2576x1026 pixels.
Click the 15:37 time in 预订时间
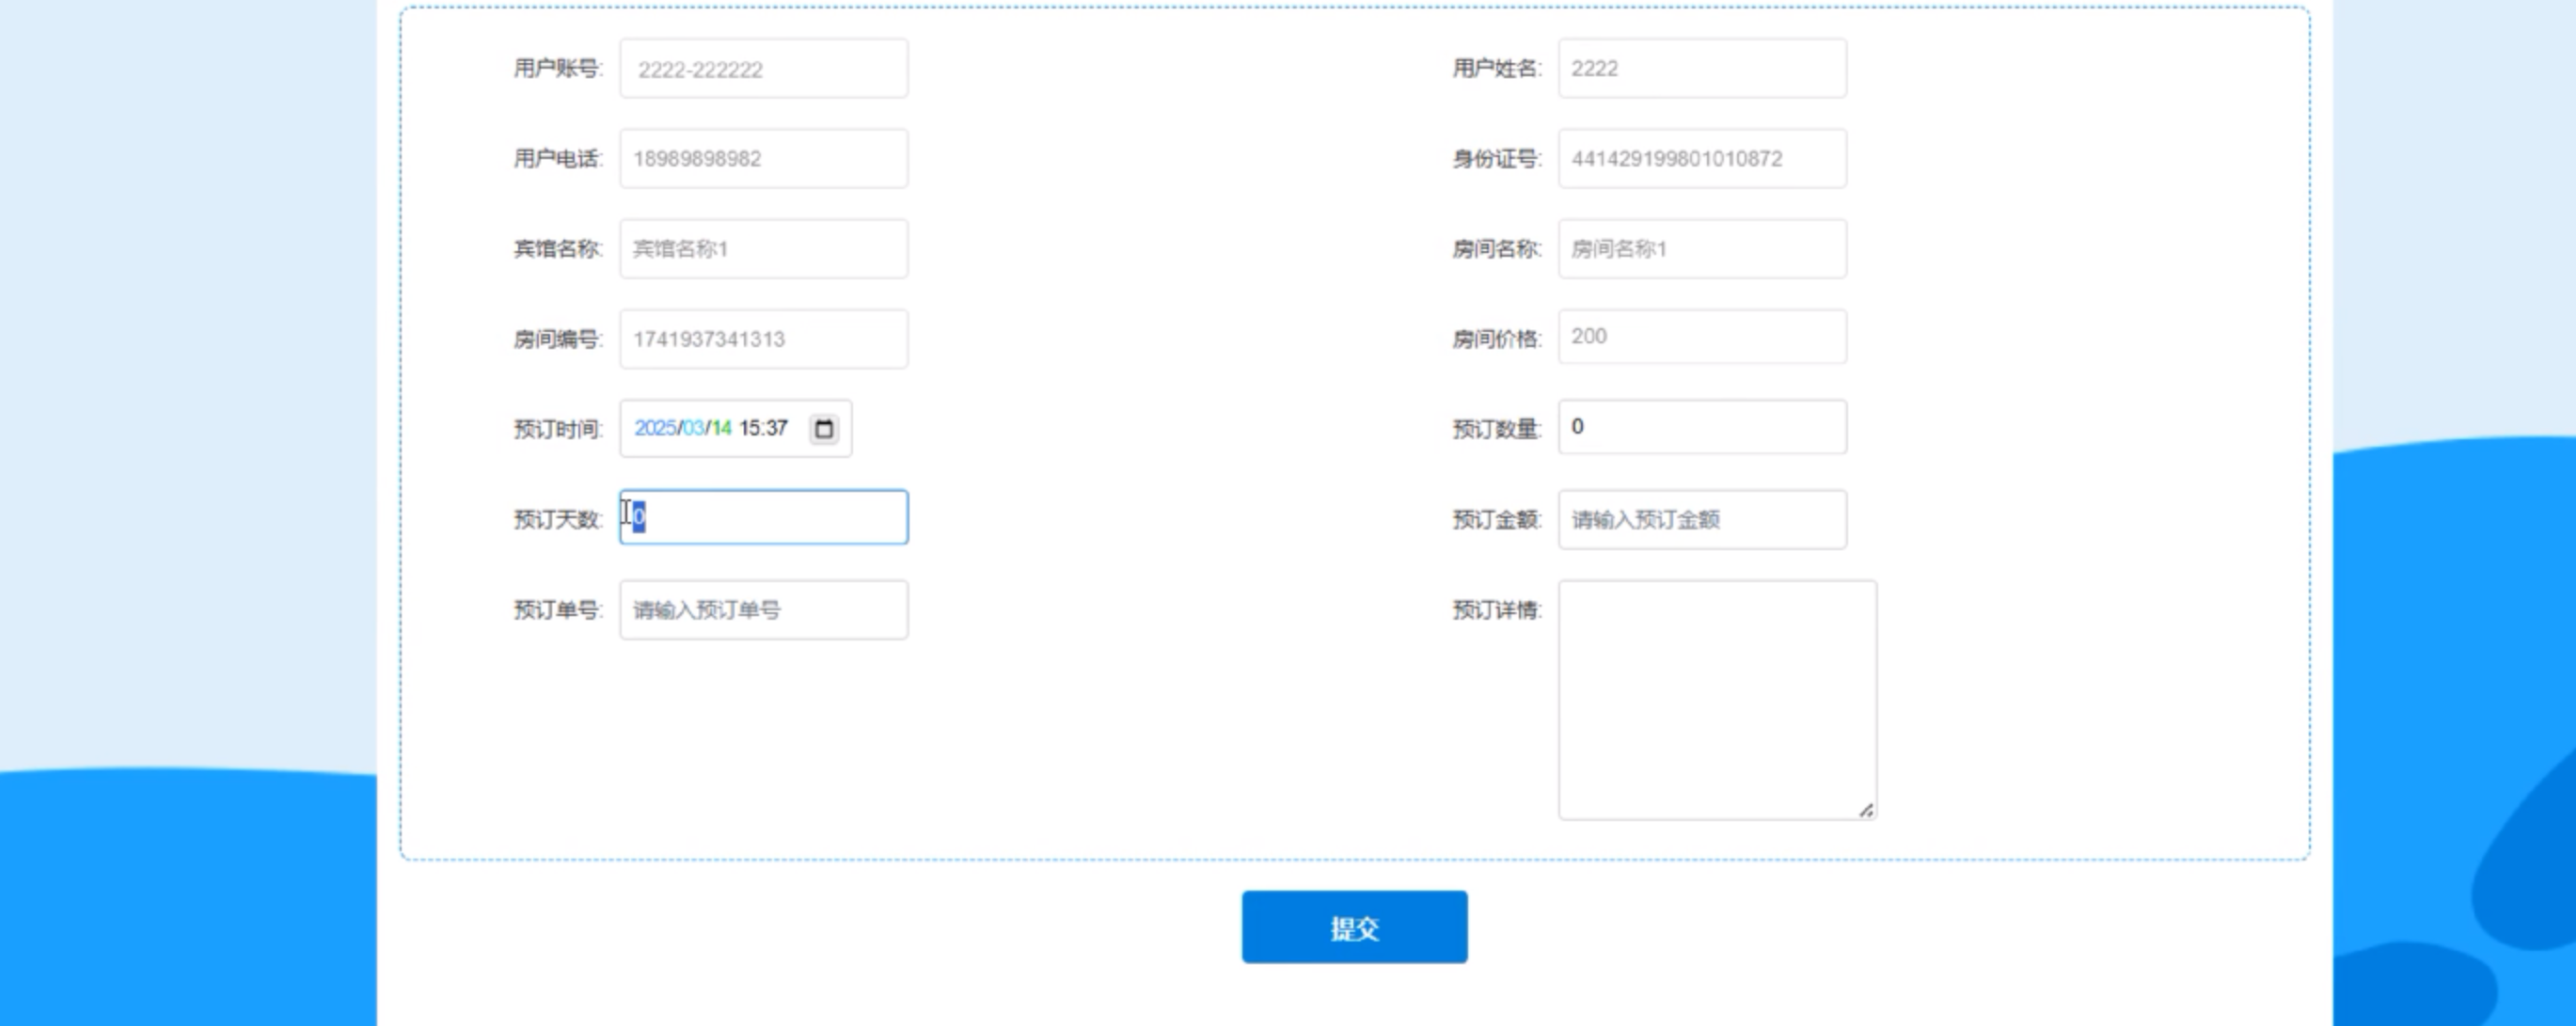[x=763, y=429]
